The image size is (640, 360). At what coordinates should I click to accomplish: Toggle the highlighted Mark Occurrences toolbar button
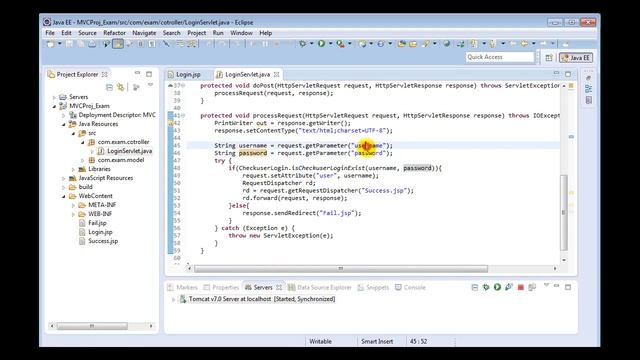pyautogui.click(x=118, y=44)
